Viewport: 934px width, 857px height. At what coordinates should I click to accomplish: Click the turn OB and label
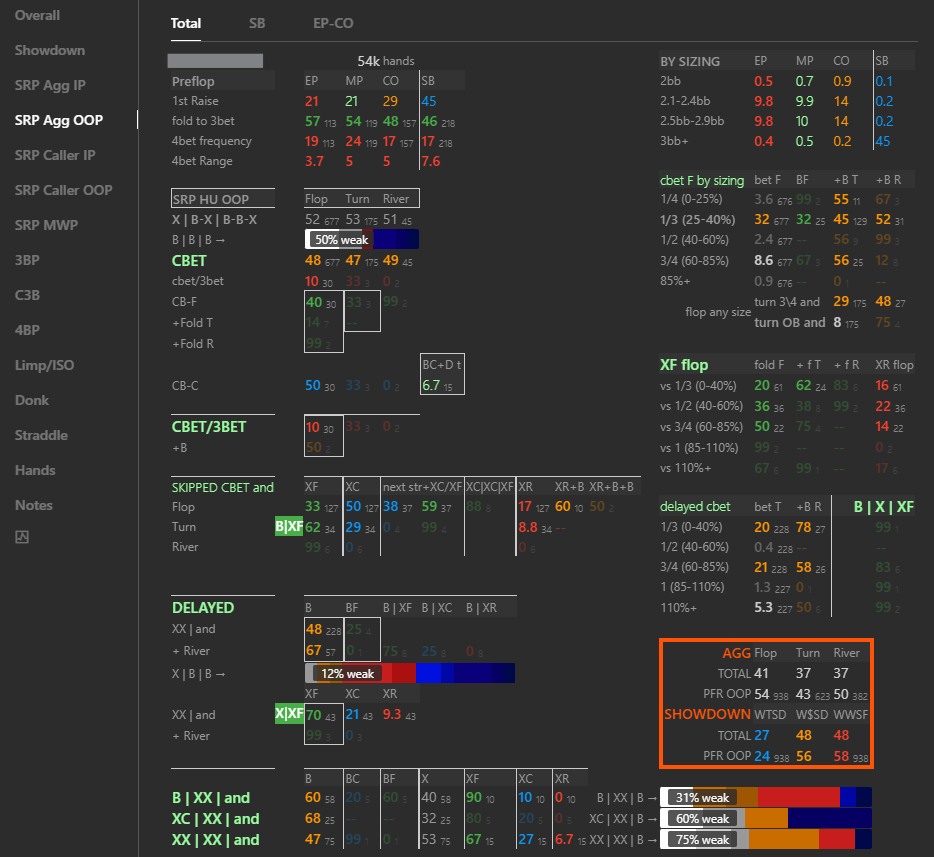tap(789, 323)
